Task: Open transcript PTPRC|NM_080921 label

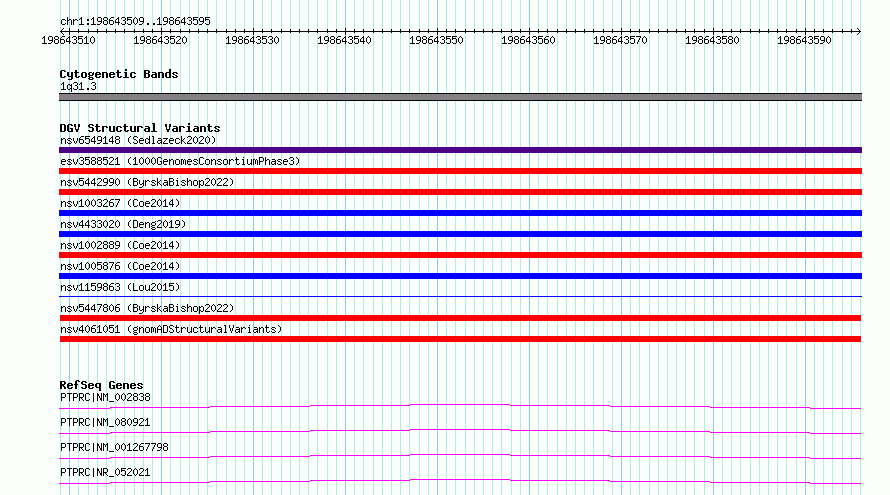Action: tap(105, 422)
